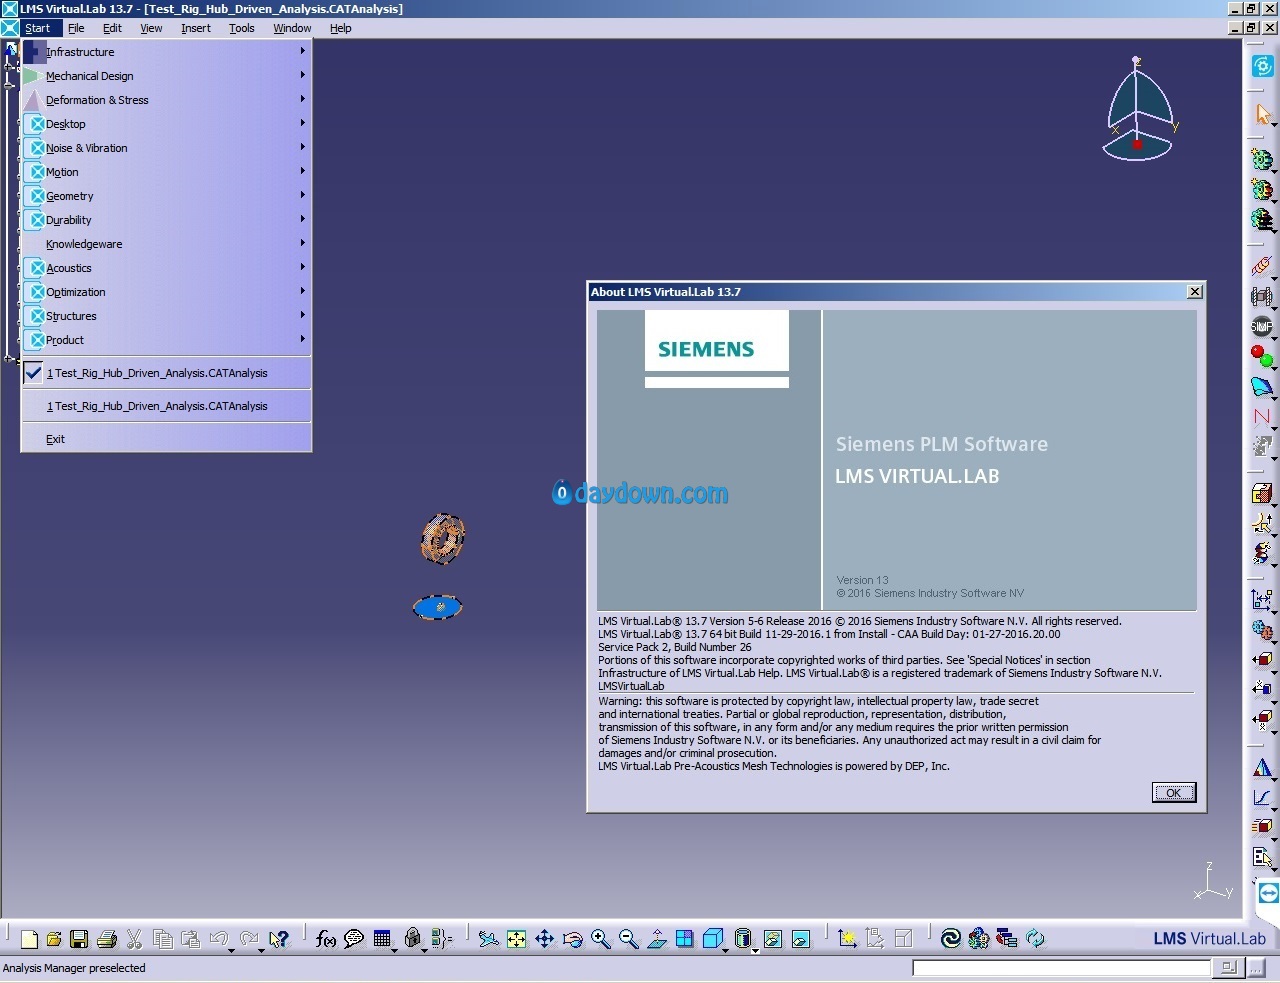This screenshot has height=983, width=1280.
Task: Click the Zoom In magnifier
Action: tap(600, 939)
